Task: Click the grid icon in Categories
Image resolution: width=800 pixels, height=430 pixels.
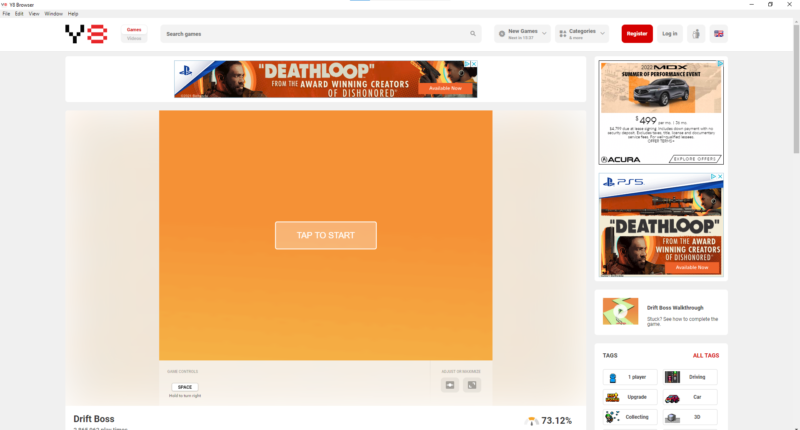Action: pos(563,34)
